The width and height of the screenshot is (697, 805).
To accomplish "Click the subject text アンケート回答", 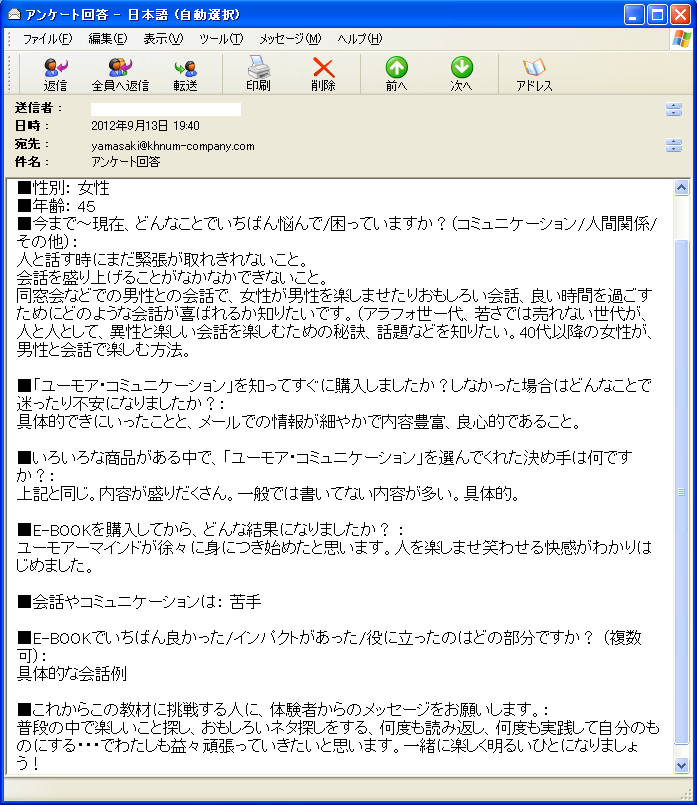I will tap(126, 162).
